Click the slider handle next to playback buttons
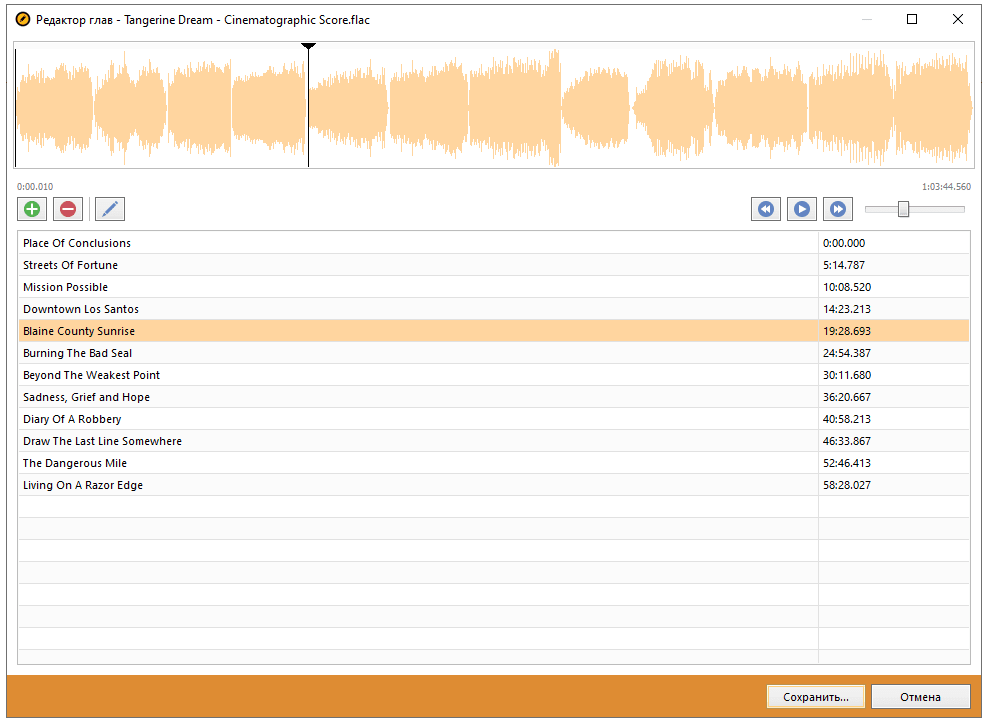Image resolution: width=986 pixels, height=721 pixels. pyautogui.click(x=903, y=209)
